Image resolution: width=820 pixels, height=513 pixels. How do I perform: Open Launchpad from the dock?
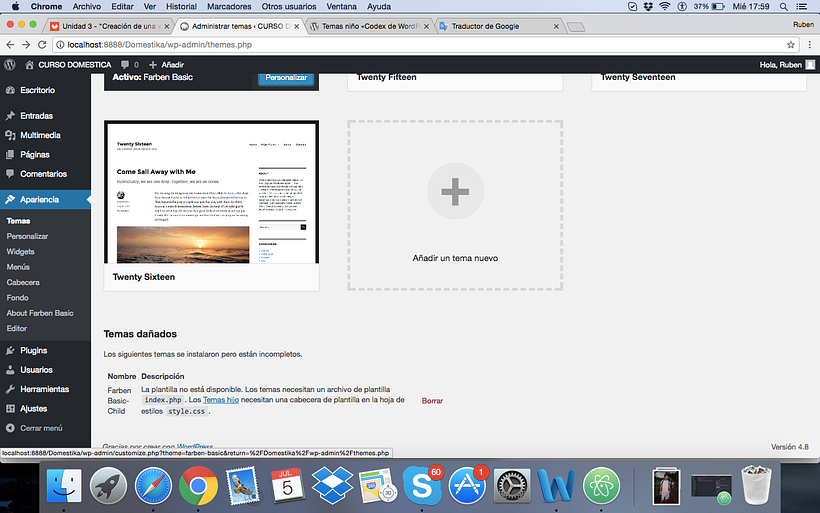point(108,486)
